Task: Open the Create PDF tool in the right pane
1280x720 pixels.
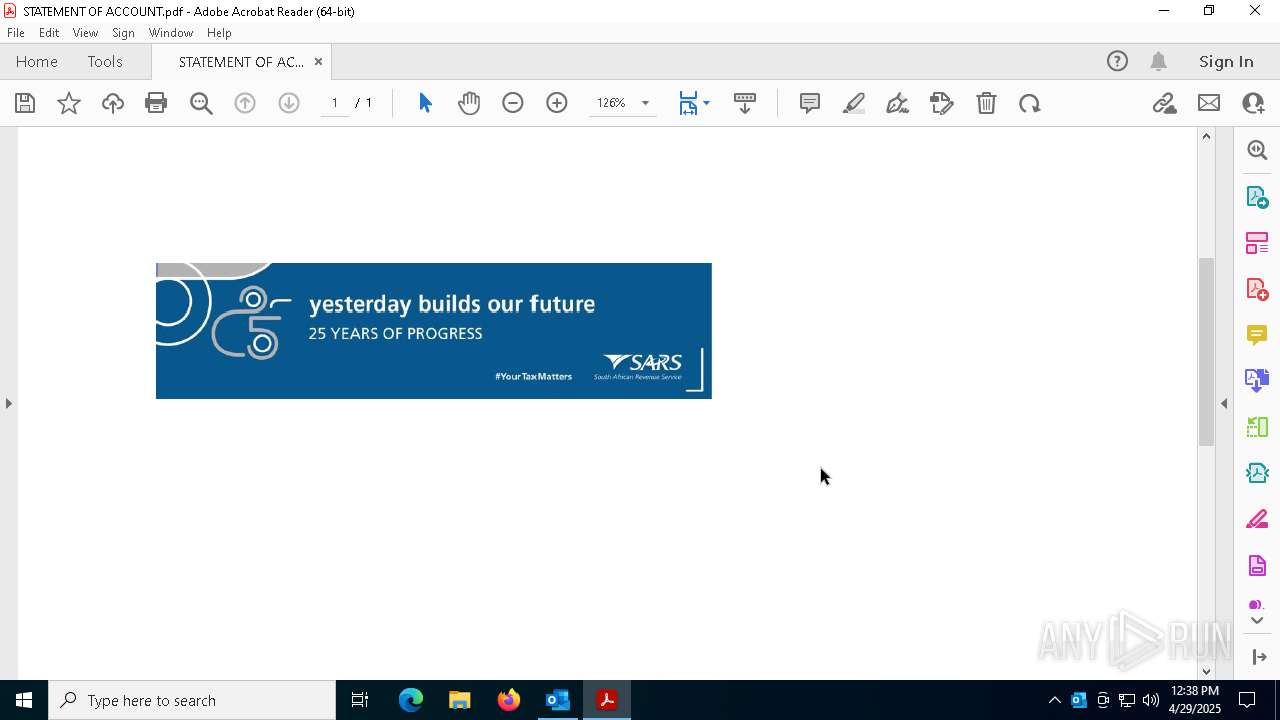Action: coord(1257,289)
